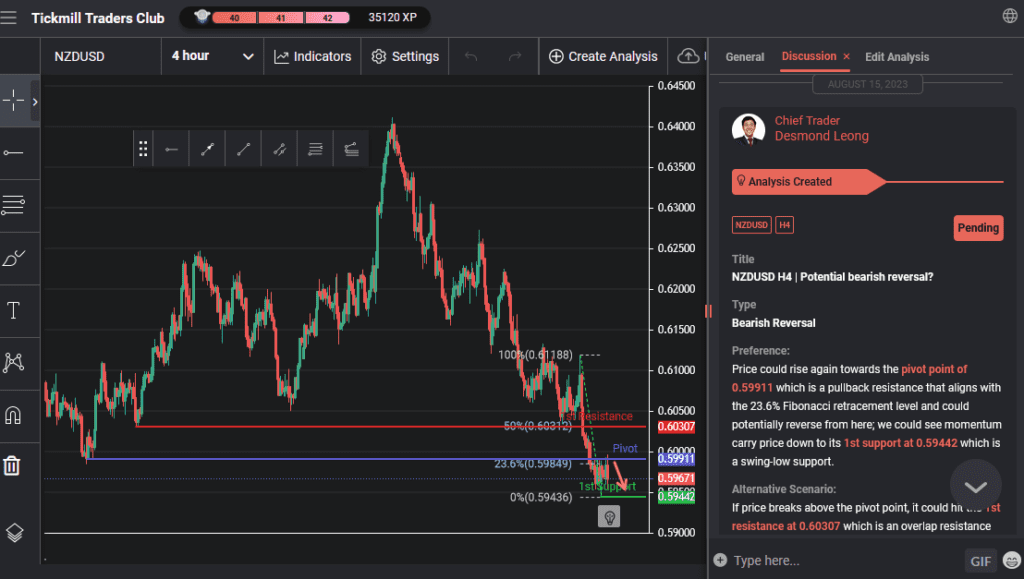Choose the horizontal ray line tool
1024x579 pixels.
[172, 149]
